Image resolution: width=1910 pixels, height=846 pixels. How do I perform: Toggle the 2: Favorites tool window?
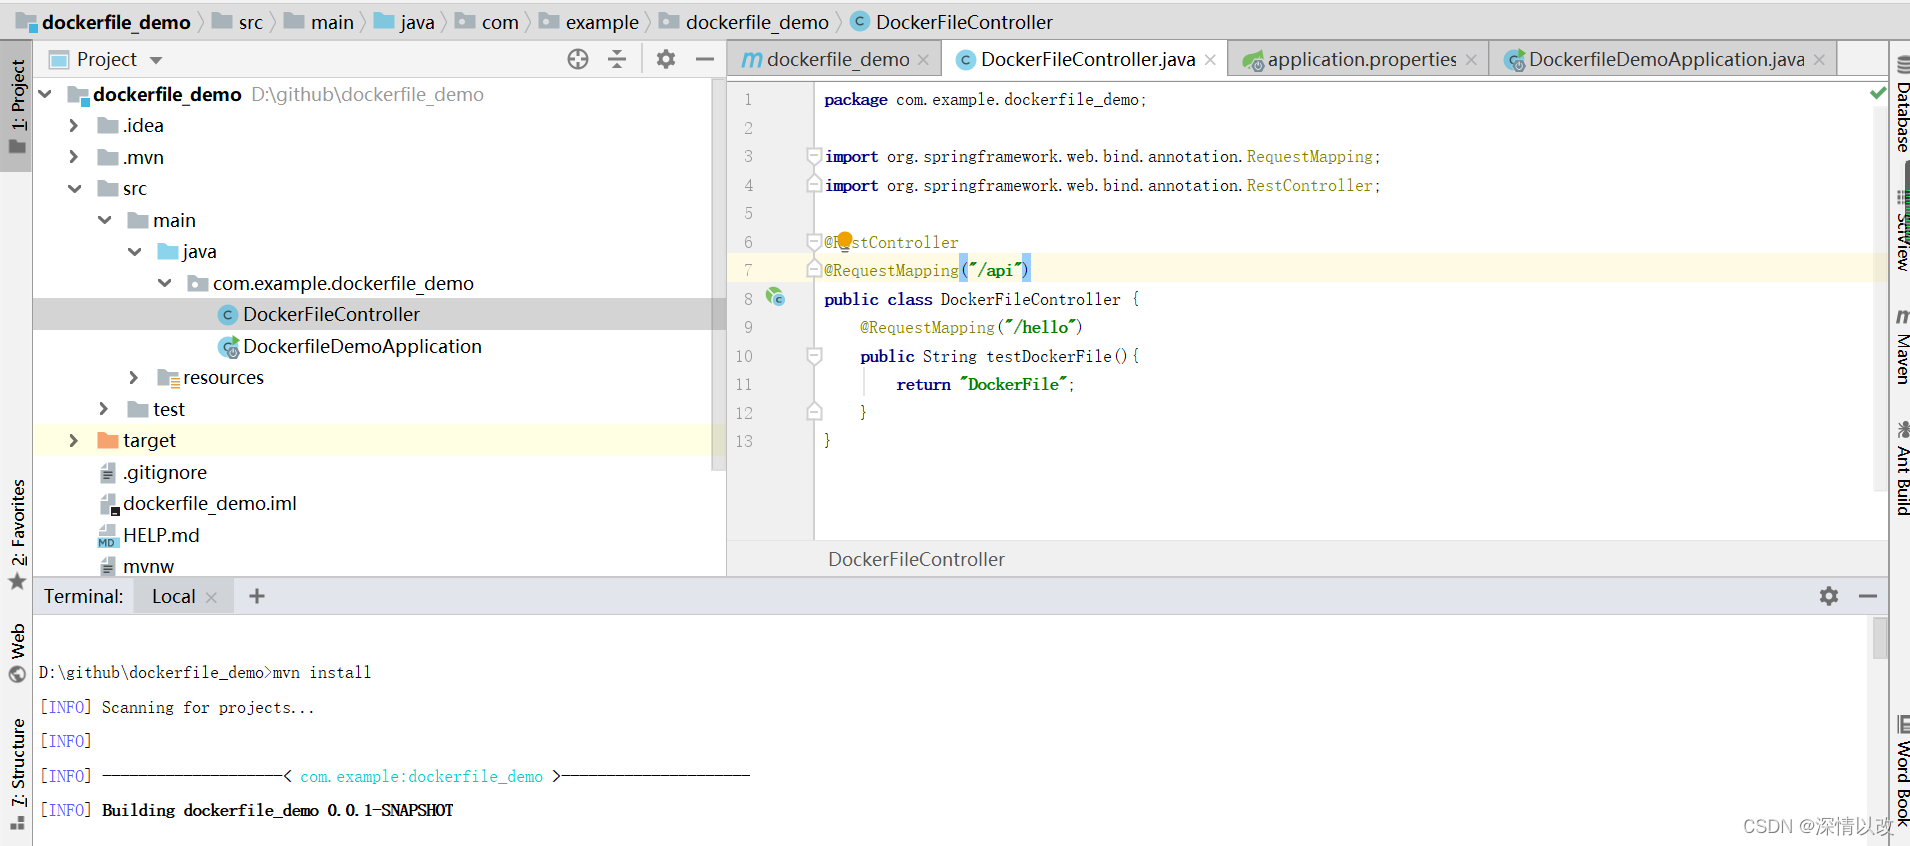pos(17,535)
